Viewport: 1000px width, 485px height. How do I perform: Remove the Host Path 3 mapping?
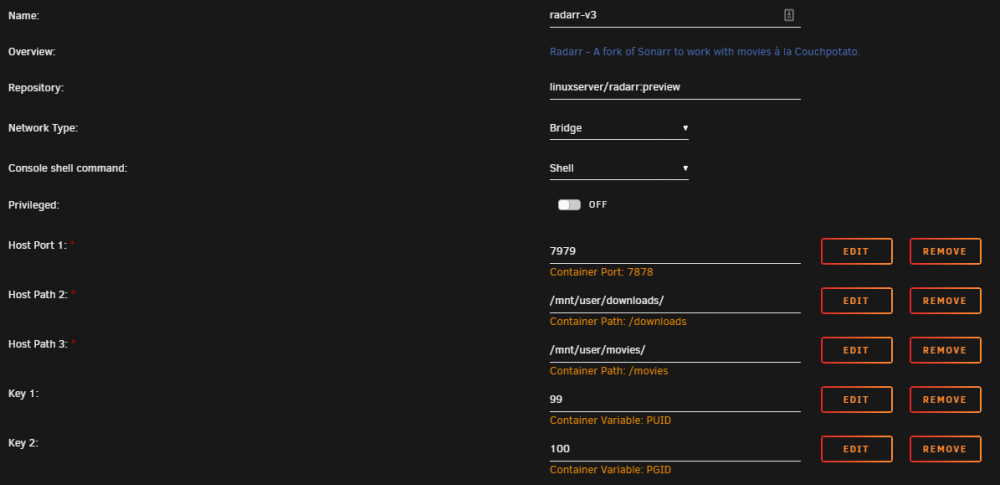(x=945, y=350)
